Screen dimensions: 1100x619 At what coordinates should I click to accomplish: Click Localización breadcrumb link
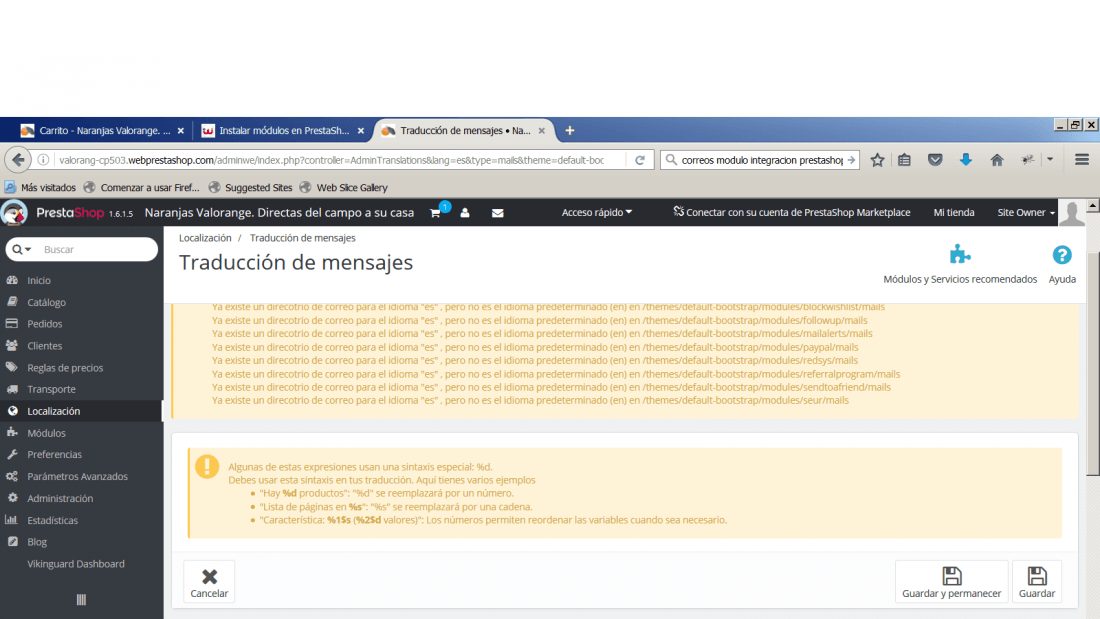(x=205, y=238)
